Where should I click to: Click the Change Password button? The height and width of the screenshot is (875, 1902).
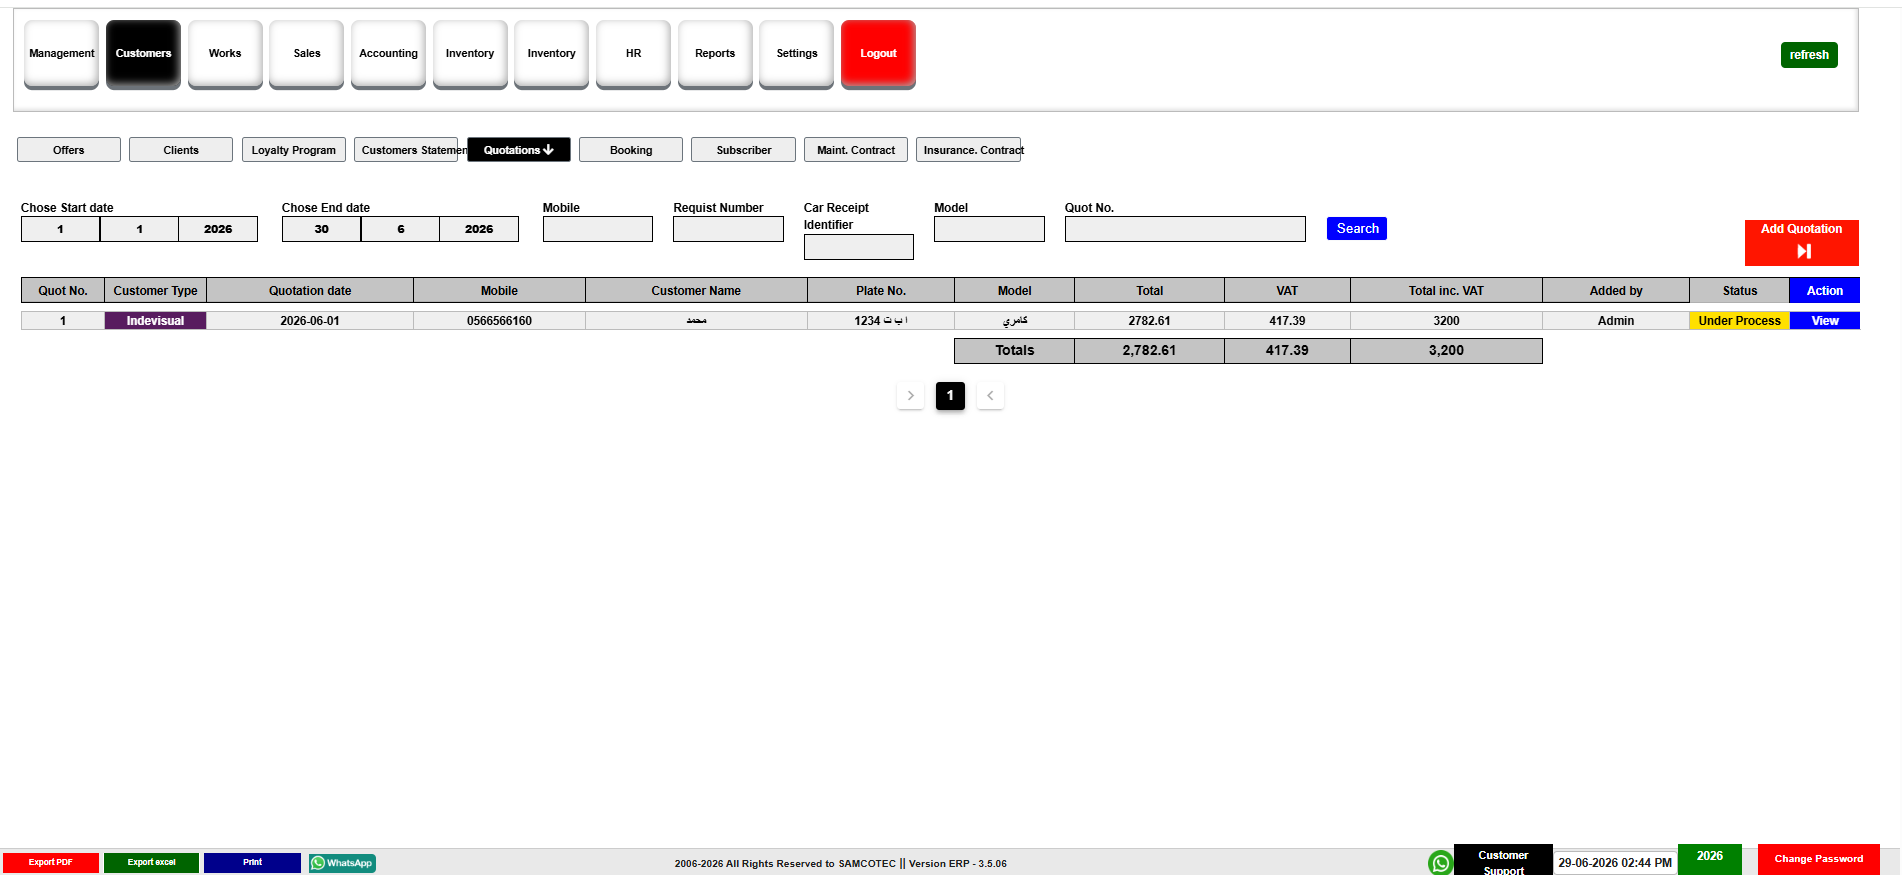pos(1818,860)
